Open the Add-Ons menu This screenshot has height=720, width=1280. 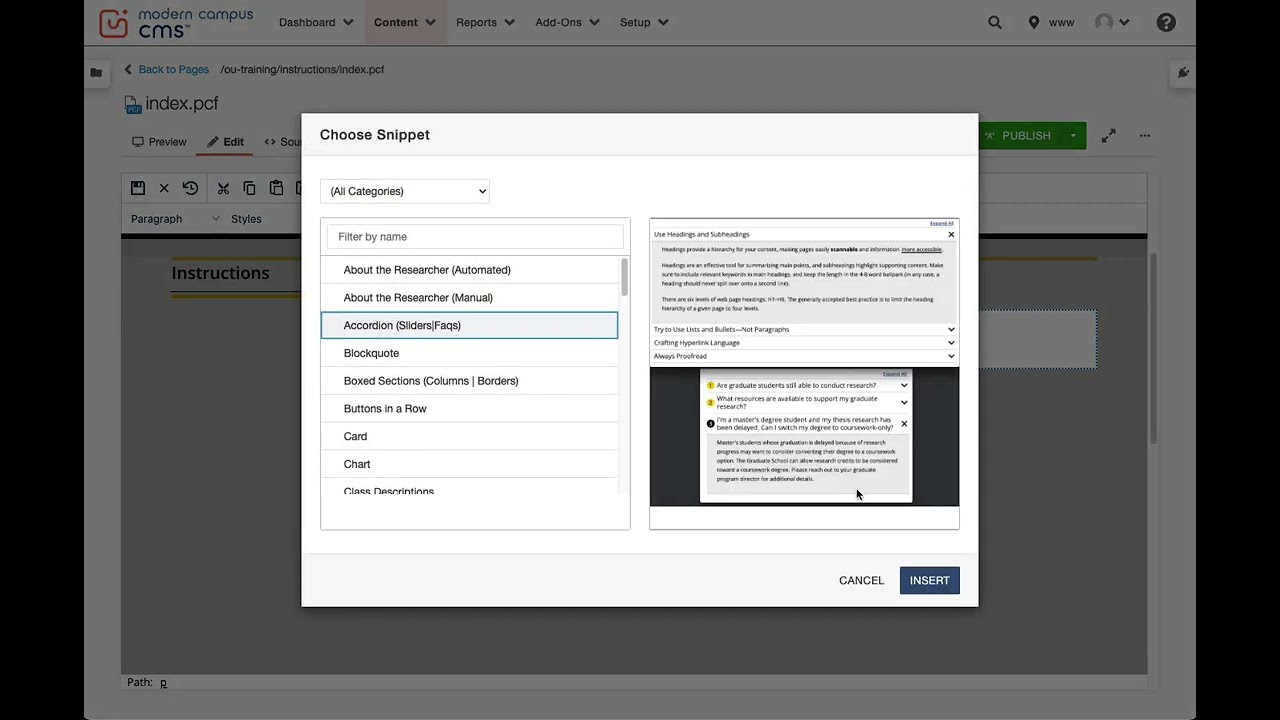[x=567, y=22]
